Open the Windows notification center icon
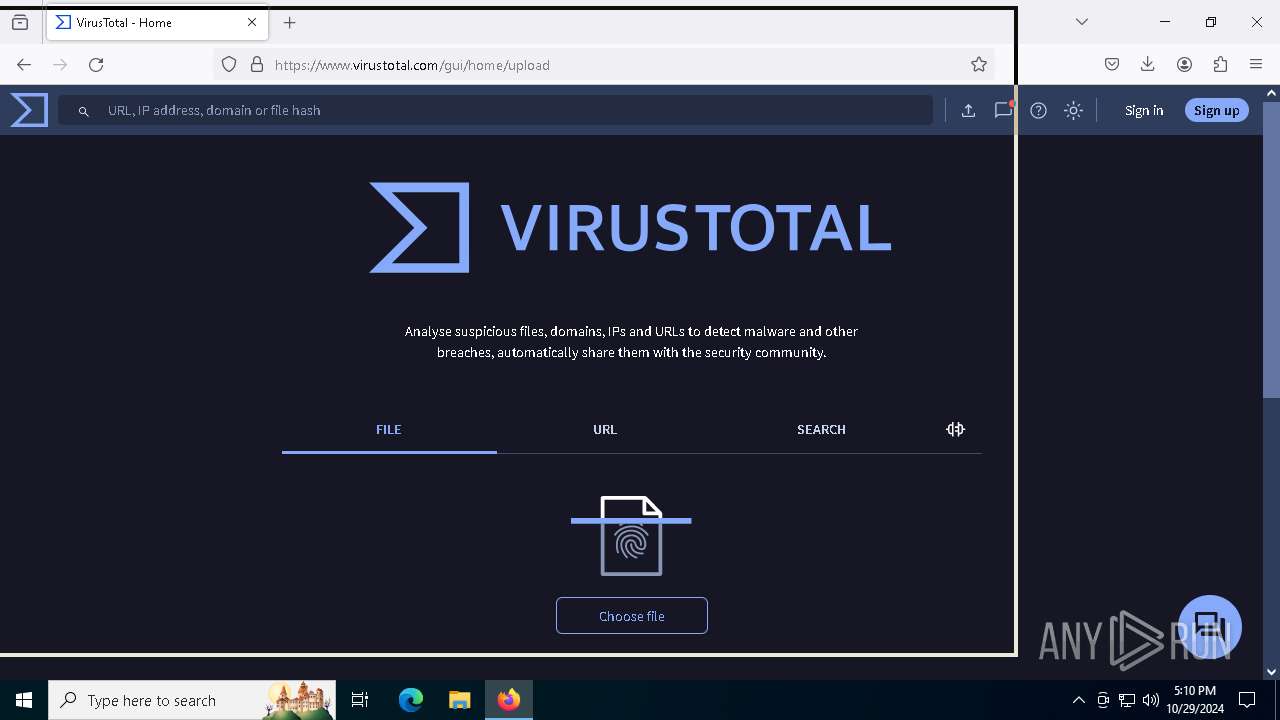Screen dimensions: 1280x720 [x=1247, y=700]
